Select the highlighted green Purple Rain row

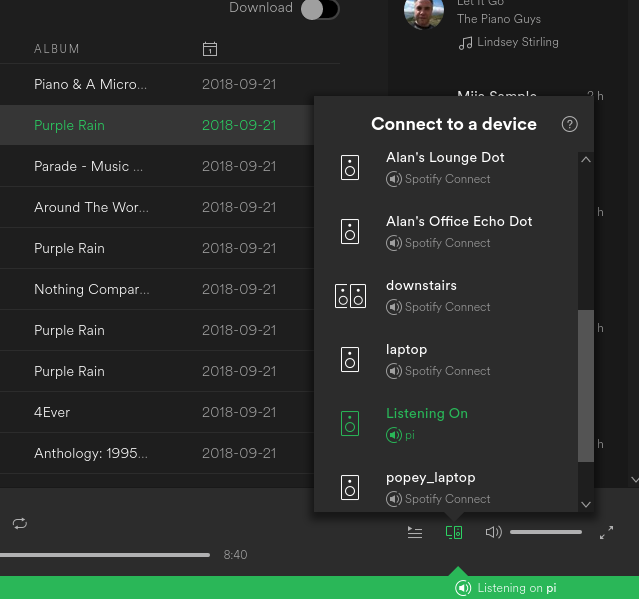pos(157,125)
